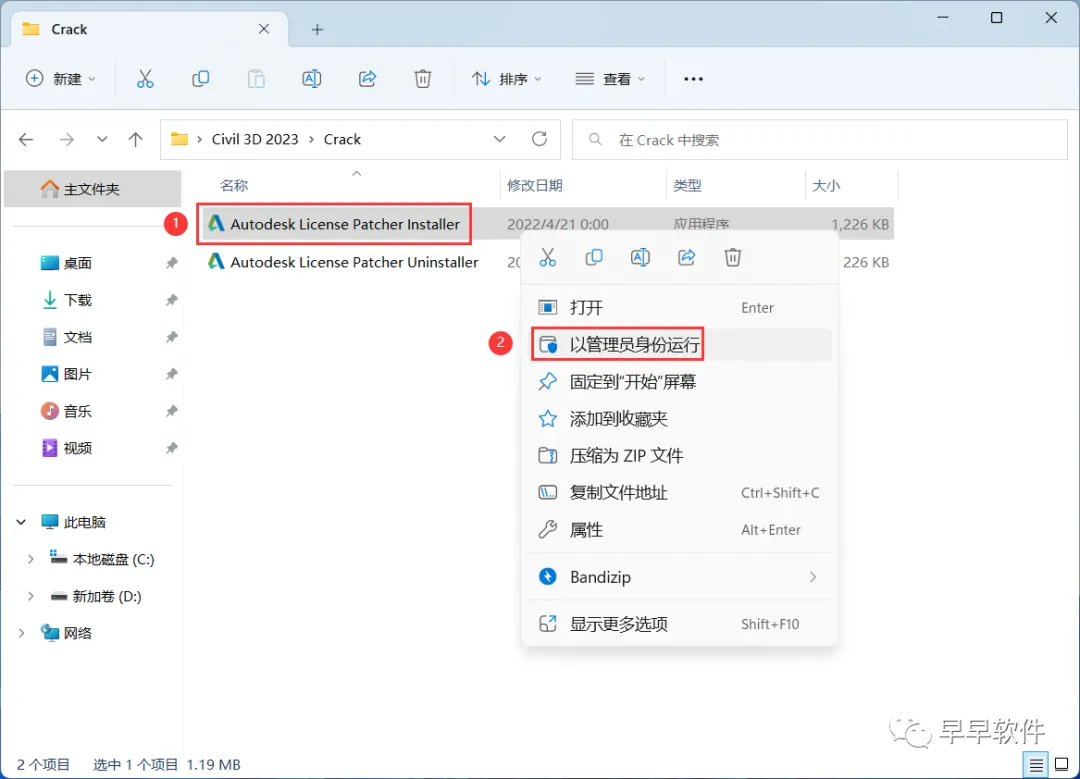This screenshot has width=1080, height=779.
Task: Expand 新加卷 (D:) tree node
Action: pyautogui.click(x=30, y=596)
